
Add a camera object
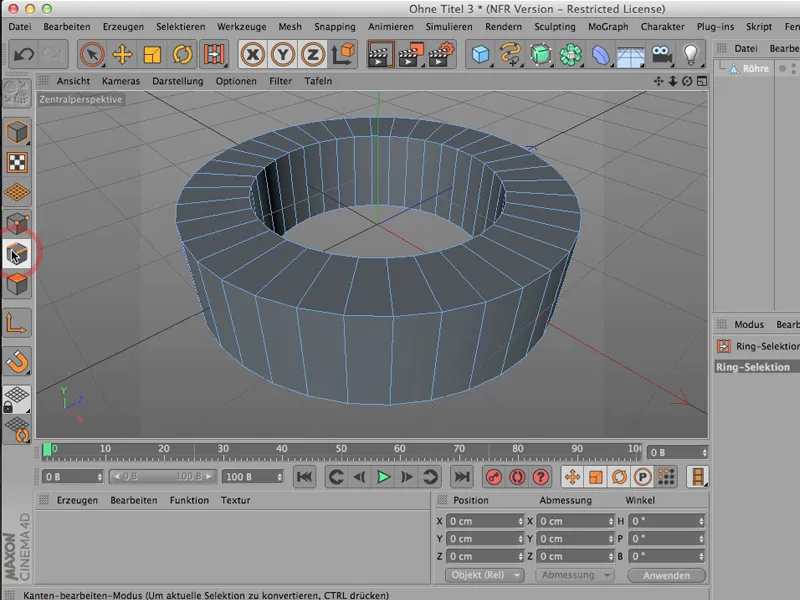tap(661, 54)
